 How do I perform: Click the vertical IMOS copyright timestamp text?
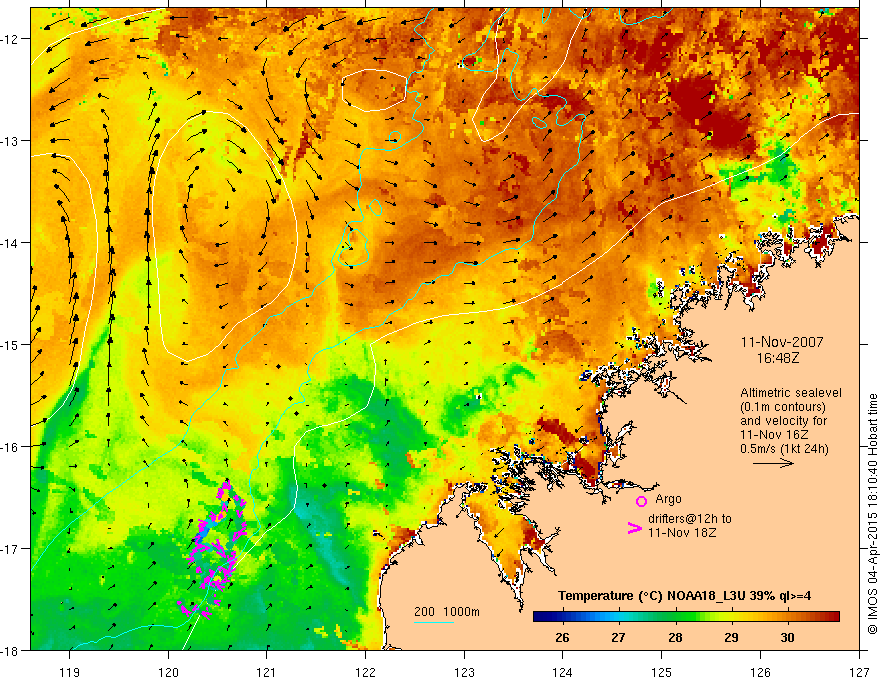point(872,514)
